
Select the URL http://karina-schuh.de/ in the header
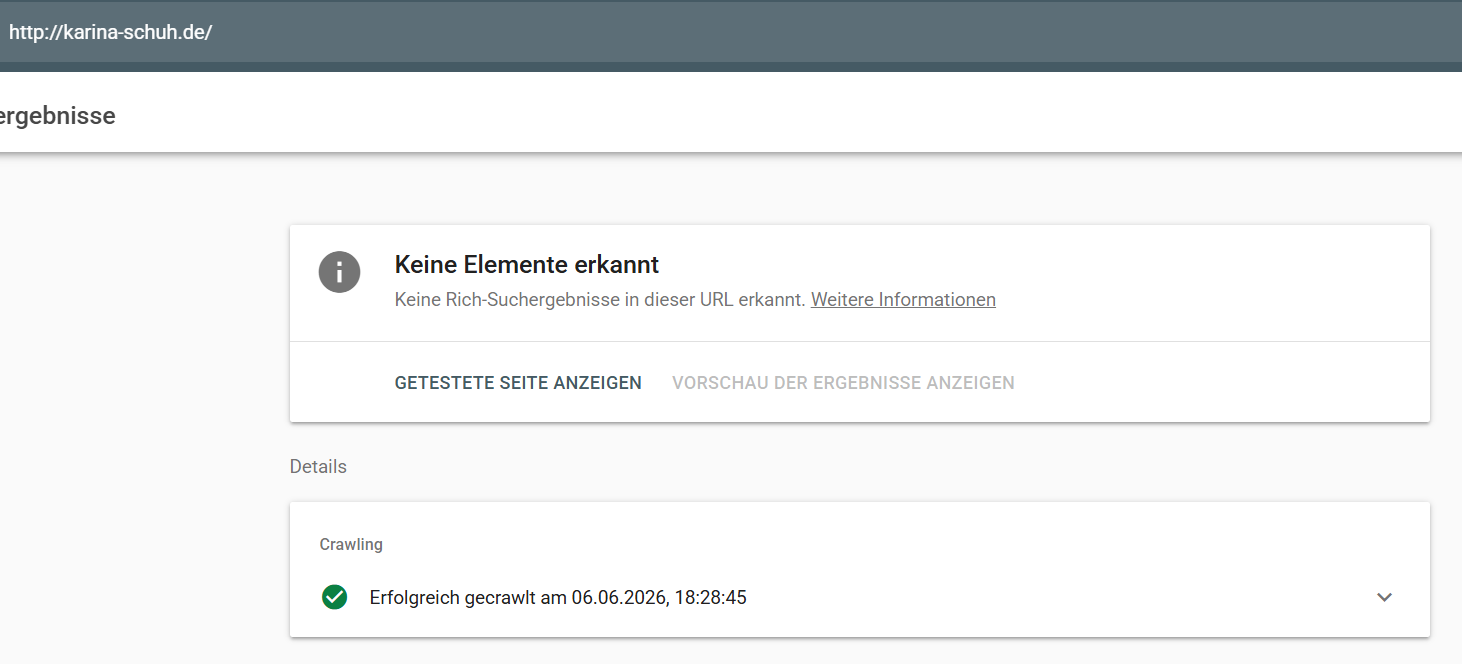tap(110, 32)
